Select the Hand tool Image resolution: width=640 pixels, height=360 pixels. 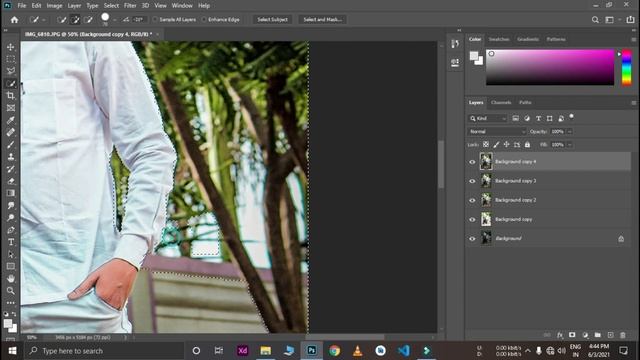coord(11,278)
